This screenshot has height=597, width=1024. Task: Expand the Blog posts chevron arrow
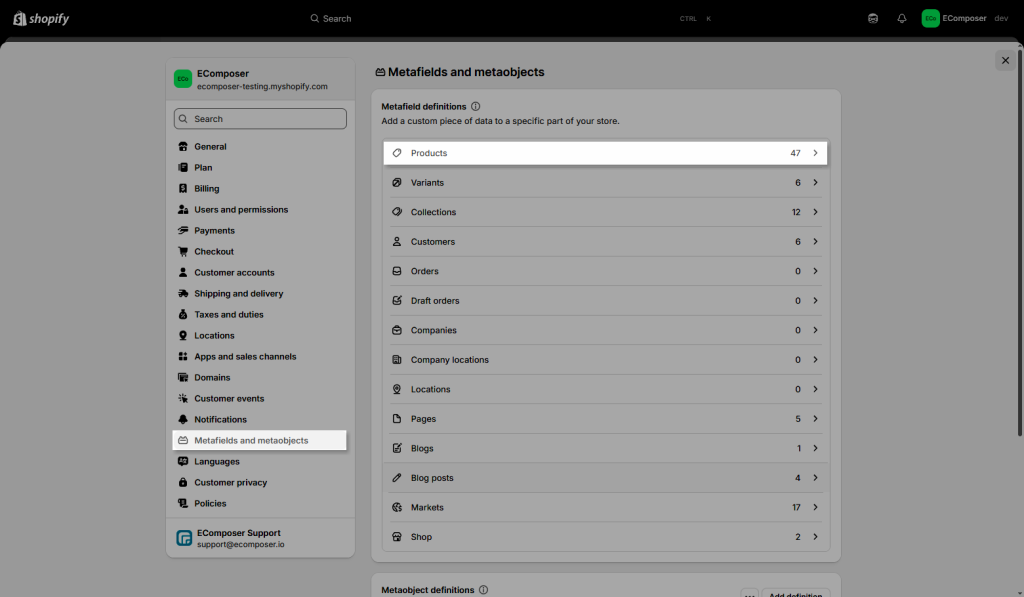[x=815, y=477]
